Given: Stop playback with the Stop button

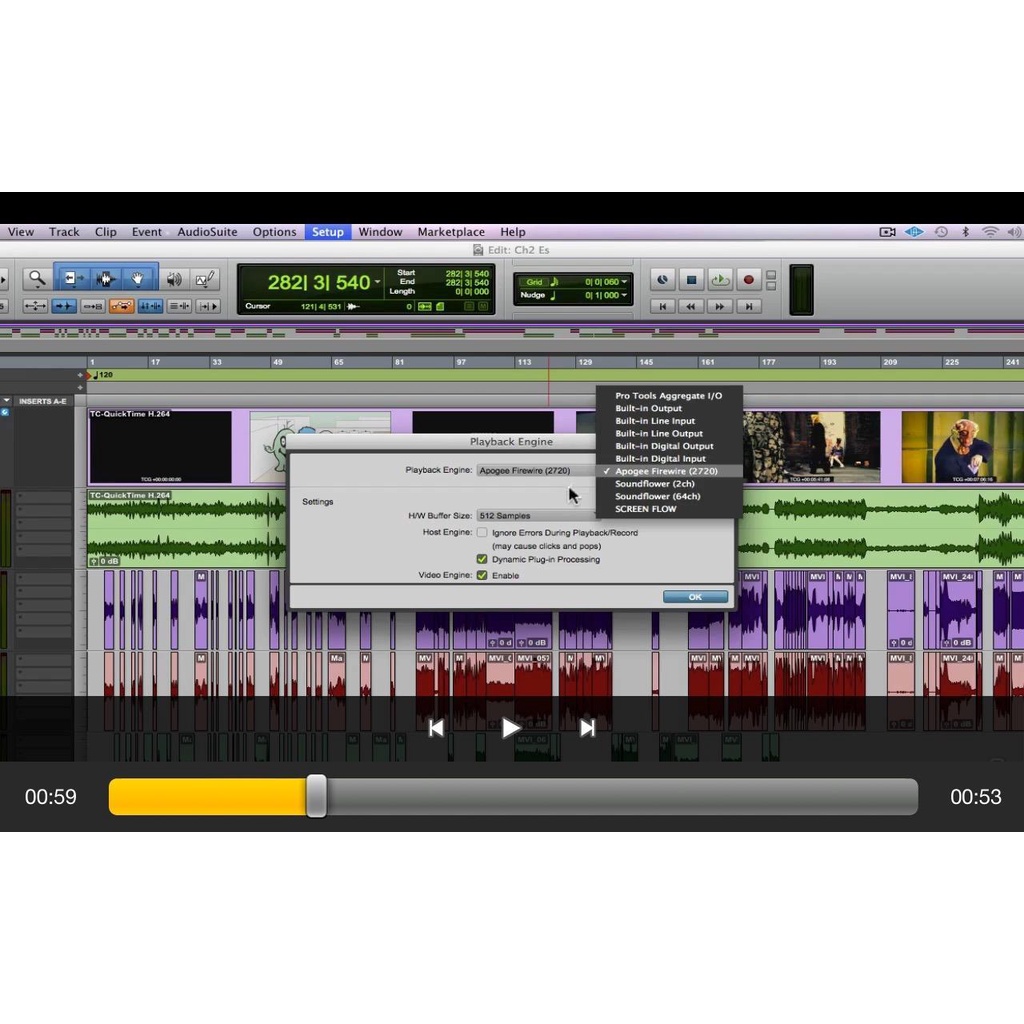Looking at the screenshot, I should click(x=691, y=280).
